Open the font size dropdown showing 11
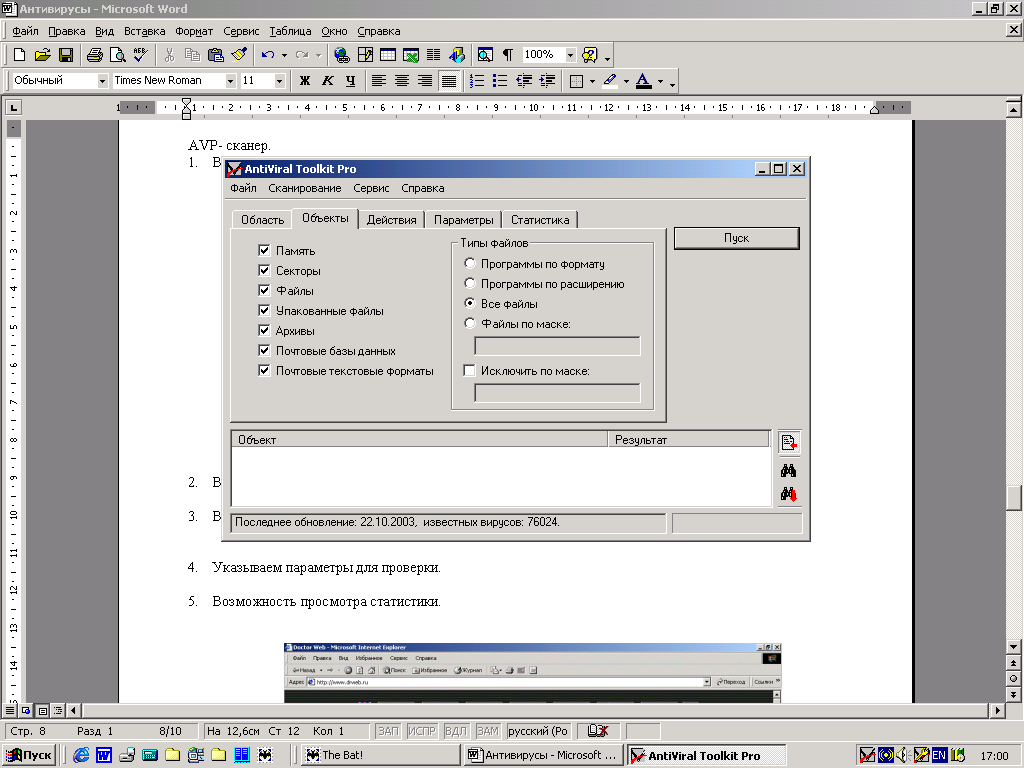Viewport: 1024px width, 768px height. point(280,81)
